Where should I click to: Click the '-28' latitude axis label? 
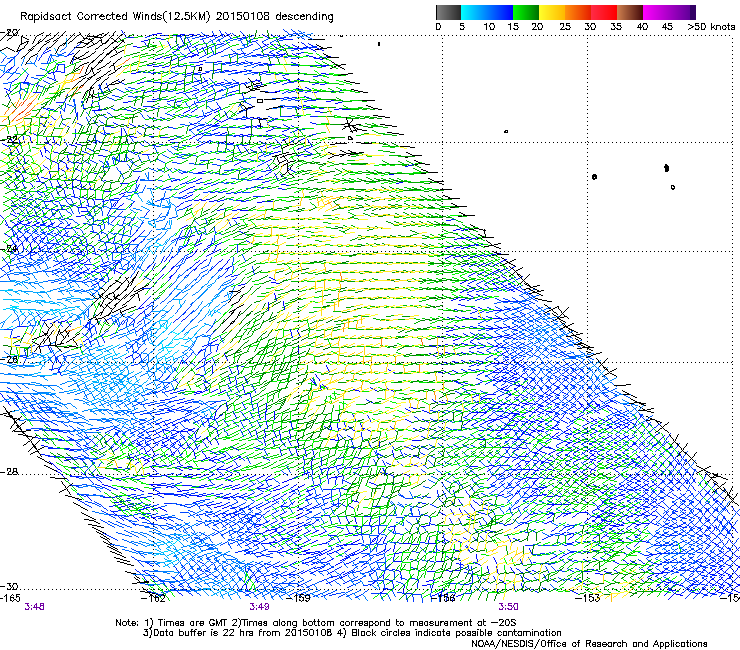tap(10, 472)
